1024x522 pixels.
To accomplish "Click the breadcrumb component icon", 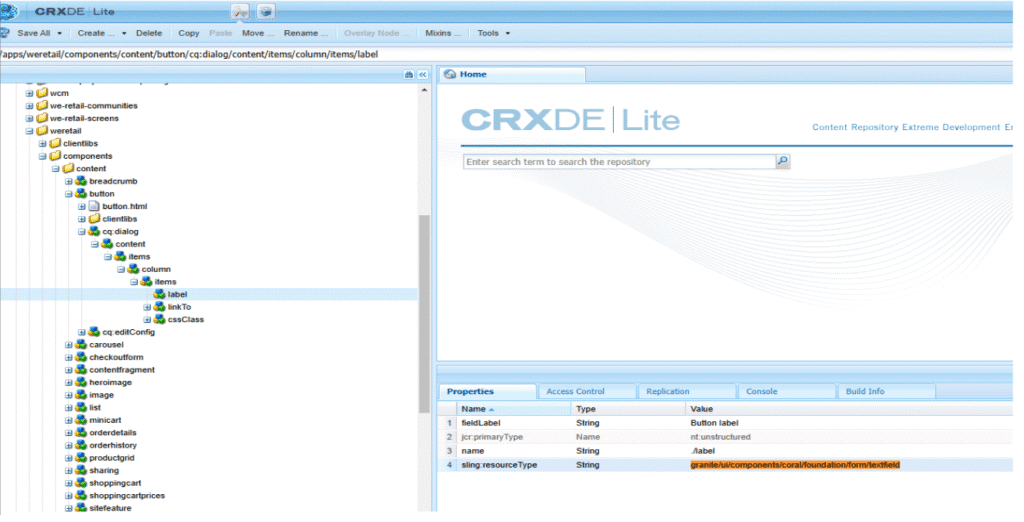I will (x=81, y=181).
